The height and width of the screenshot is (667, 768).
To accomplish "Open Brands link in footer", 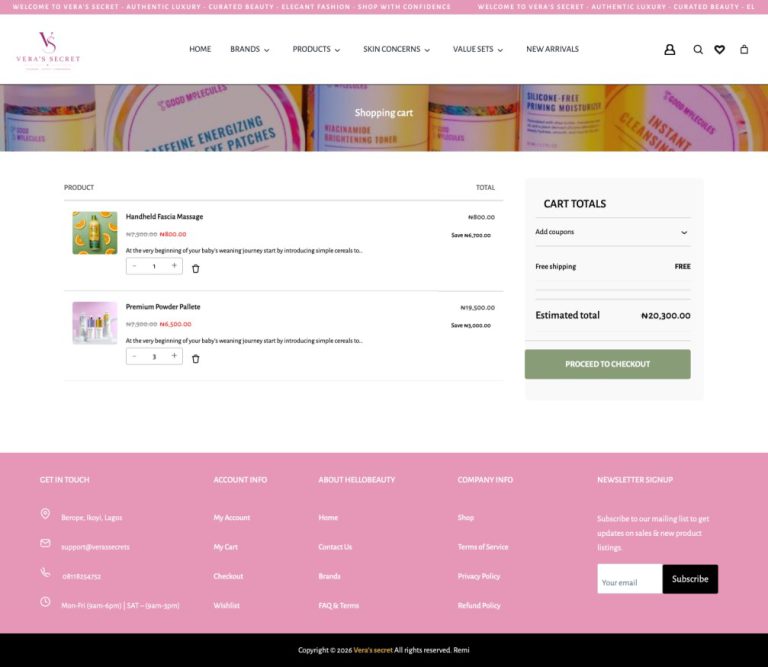I will 329,576.
